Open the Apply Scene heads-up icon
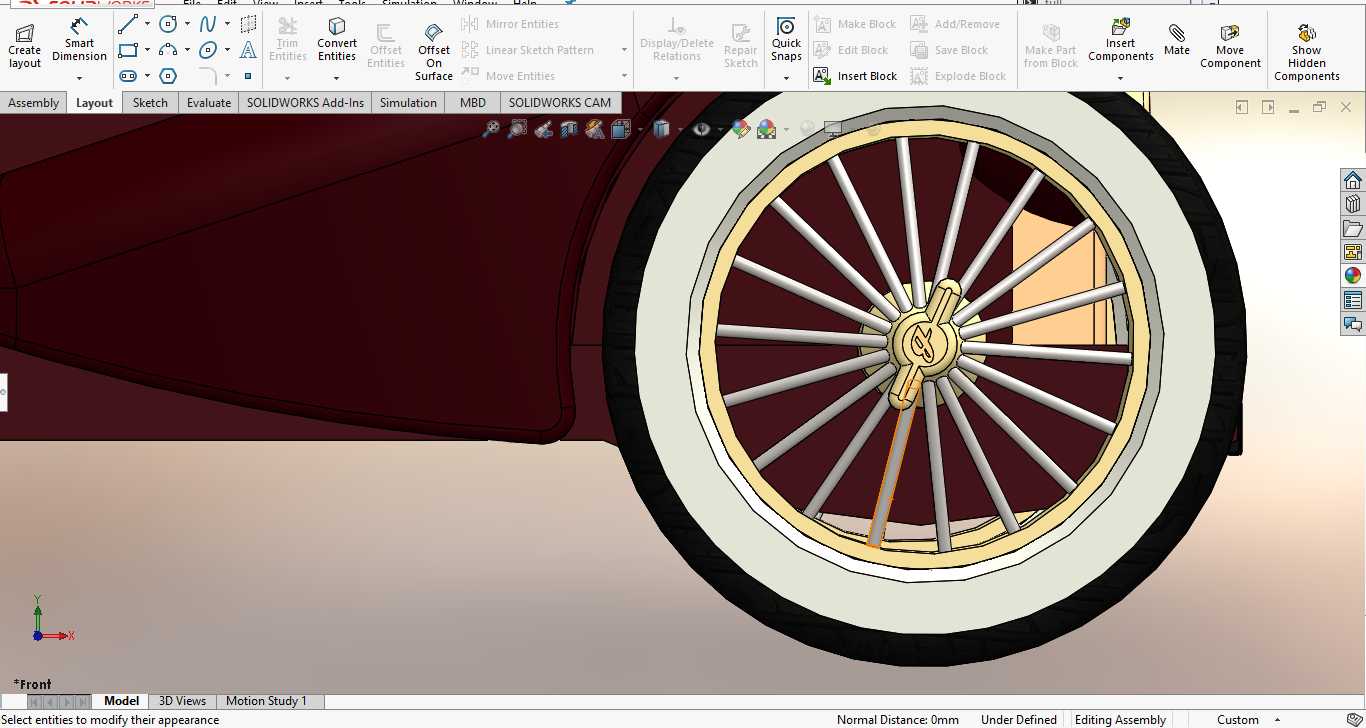1366x728 pixels. [767, 129]
